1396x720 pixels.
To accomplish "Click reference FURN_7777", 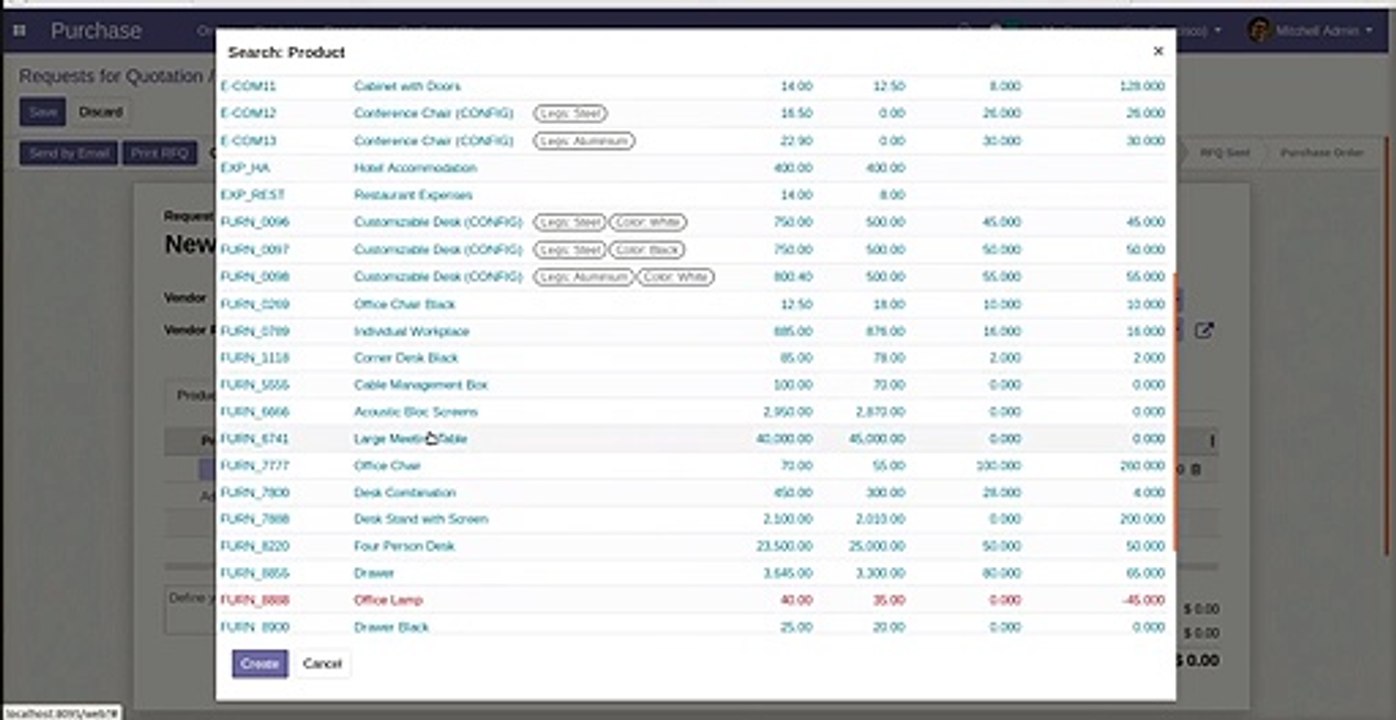I will [255, 466].
